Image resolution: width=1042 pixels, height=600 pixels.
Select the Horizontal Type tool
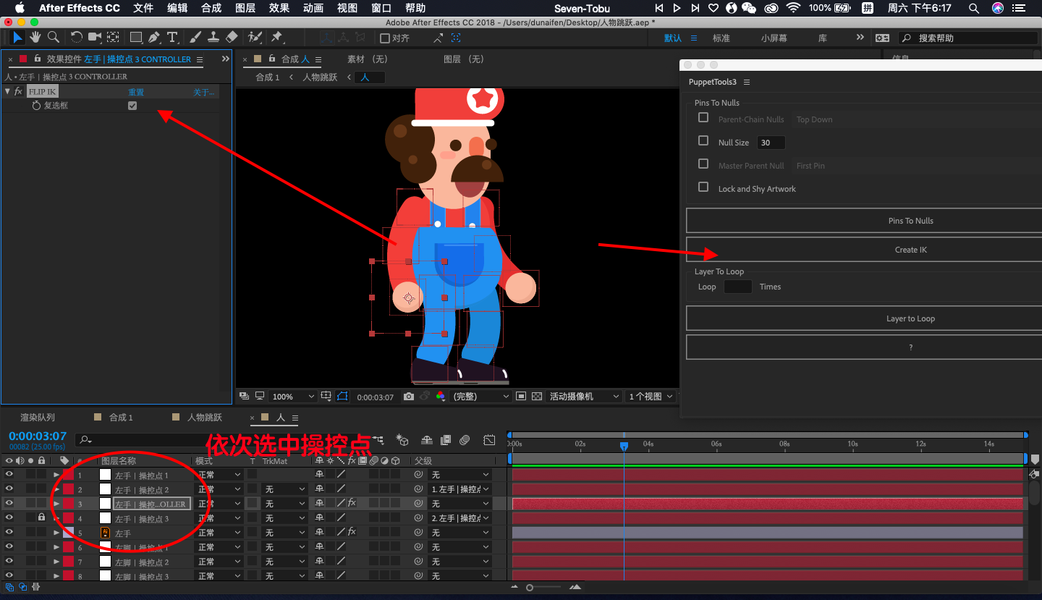[172, 38]
